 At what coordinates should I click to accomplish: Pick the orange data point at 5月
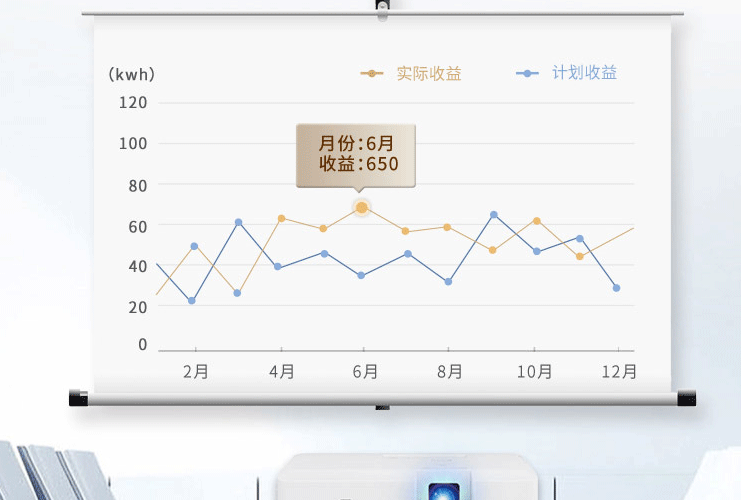[323, 228]
